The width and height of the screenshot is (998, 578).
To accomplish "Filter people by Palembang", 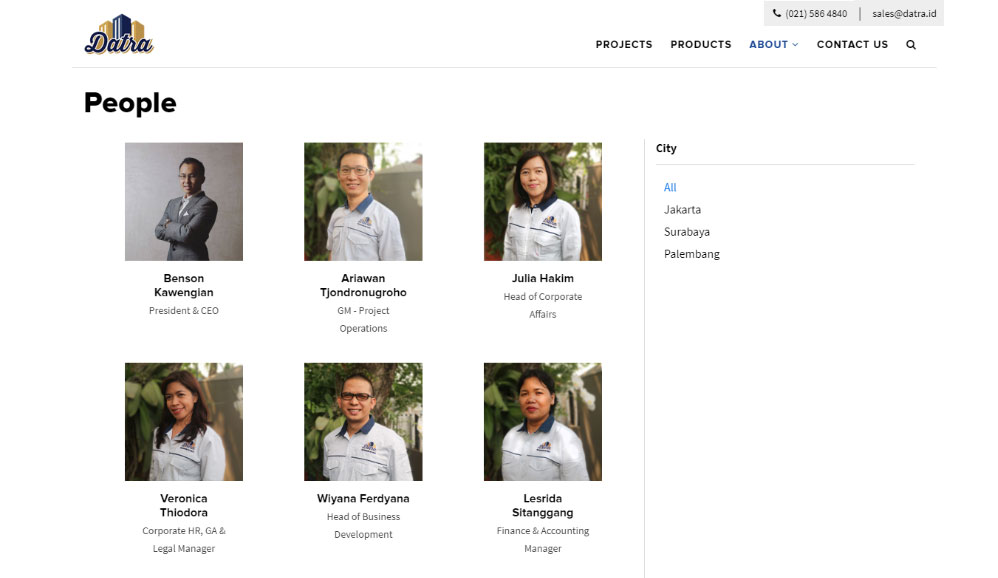I will click(692, 254).
